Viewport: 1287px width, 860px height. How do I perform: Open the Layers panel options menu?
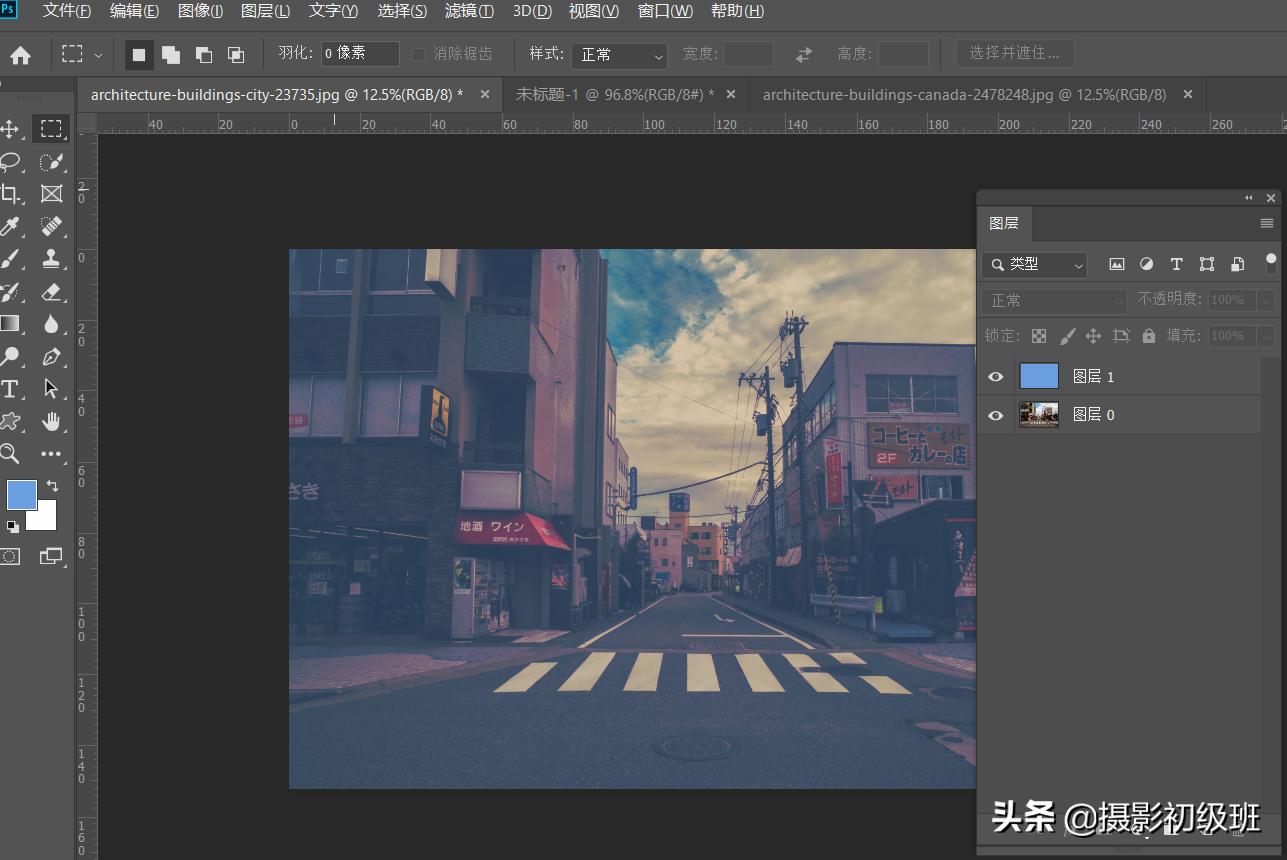pyautogui.click(x=1266, y=223)
